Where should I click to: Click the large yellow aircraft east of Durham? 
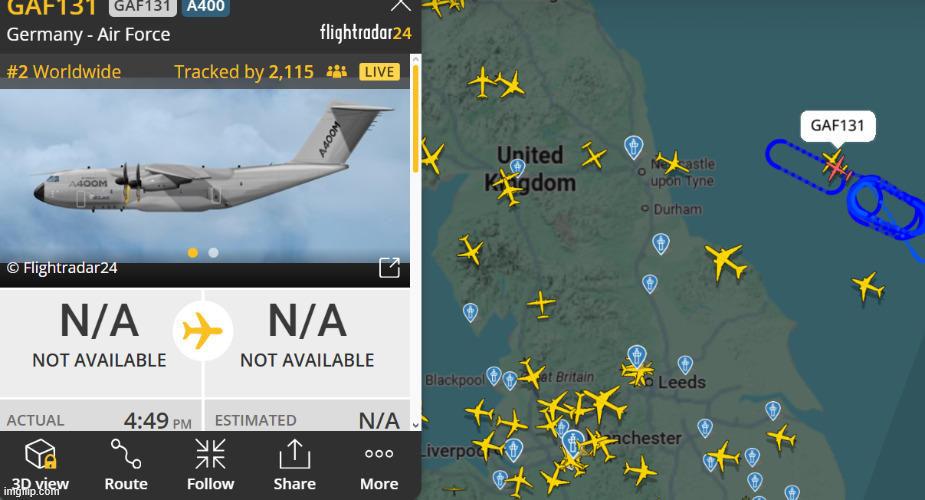click(x=726, y=261)
